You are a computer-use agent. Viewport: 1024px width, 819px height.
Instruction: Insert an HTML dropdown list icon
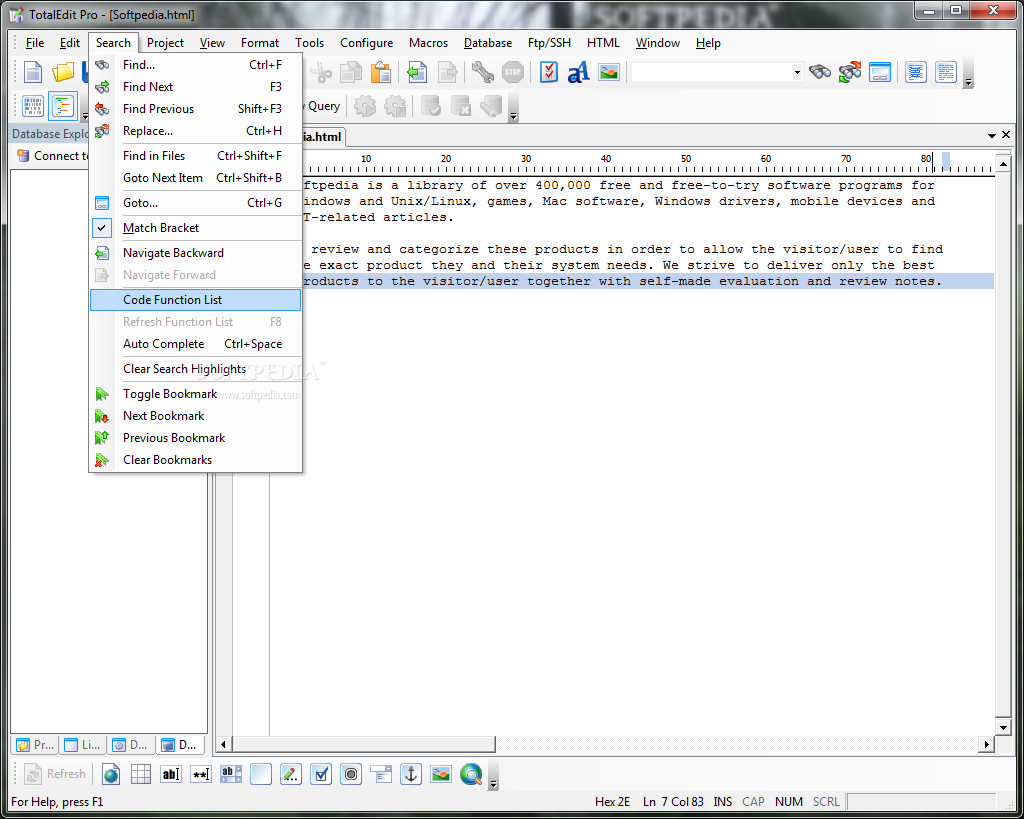pyautogui.click(x=381, y=774)
